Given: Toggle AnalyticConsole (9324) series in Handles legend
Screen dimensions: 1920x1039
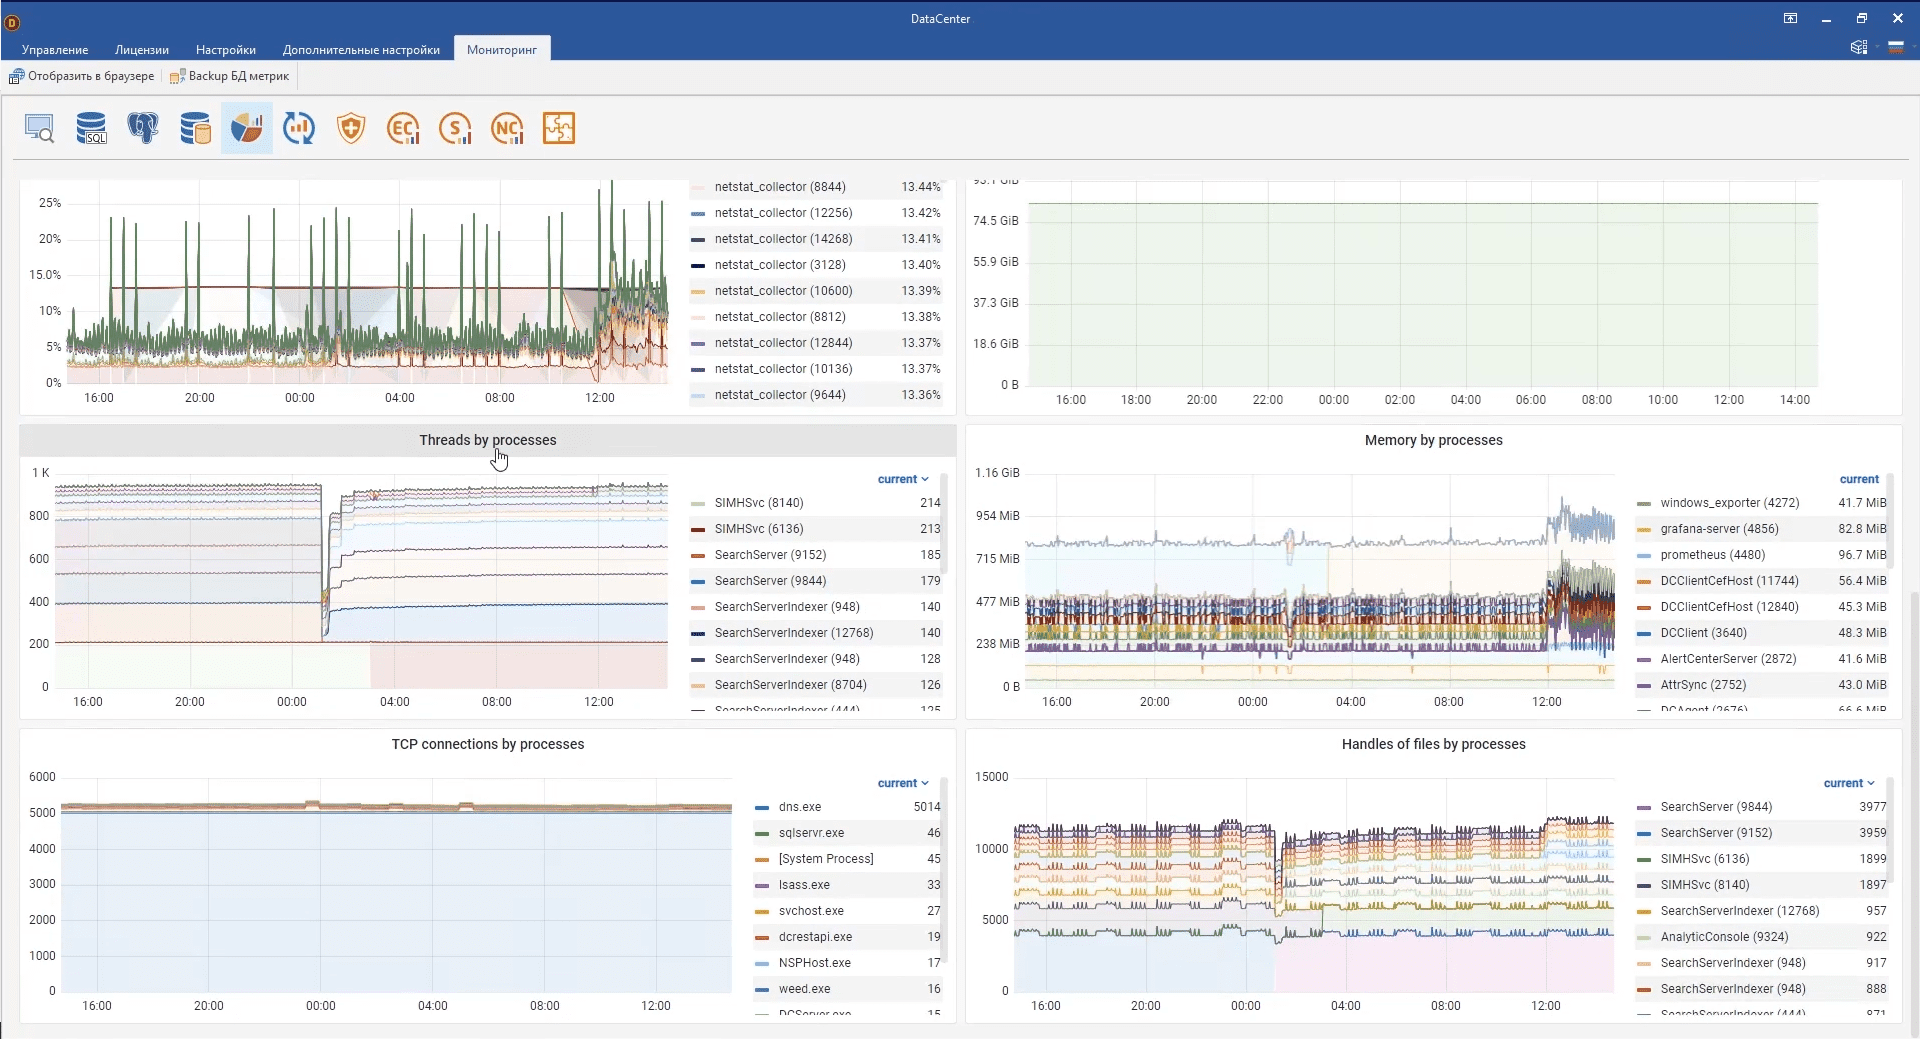Looking at the screenshot, I should [x=1724, y=937].
